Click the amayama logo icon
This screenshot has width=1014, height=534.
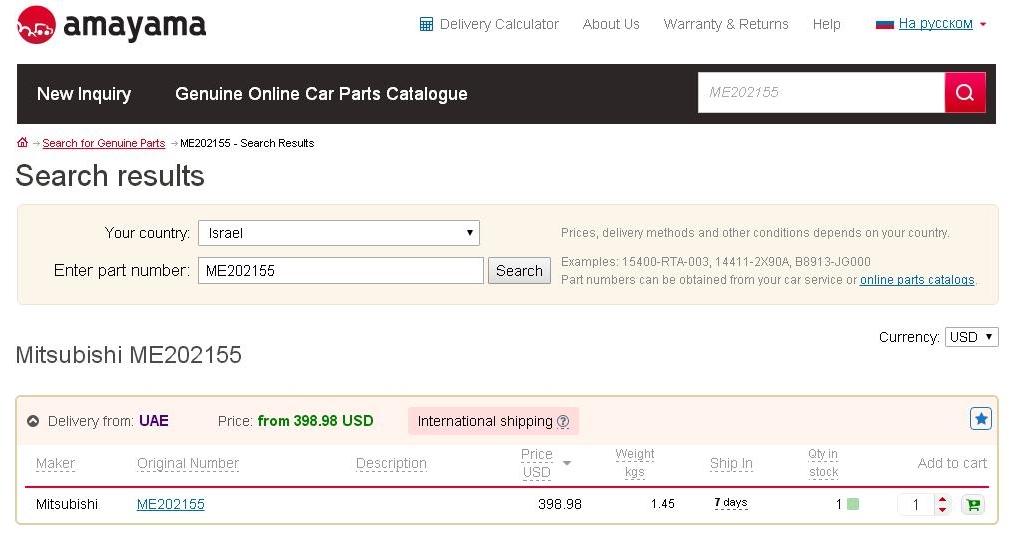click(36, 25)
